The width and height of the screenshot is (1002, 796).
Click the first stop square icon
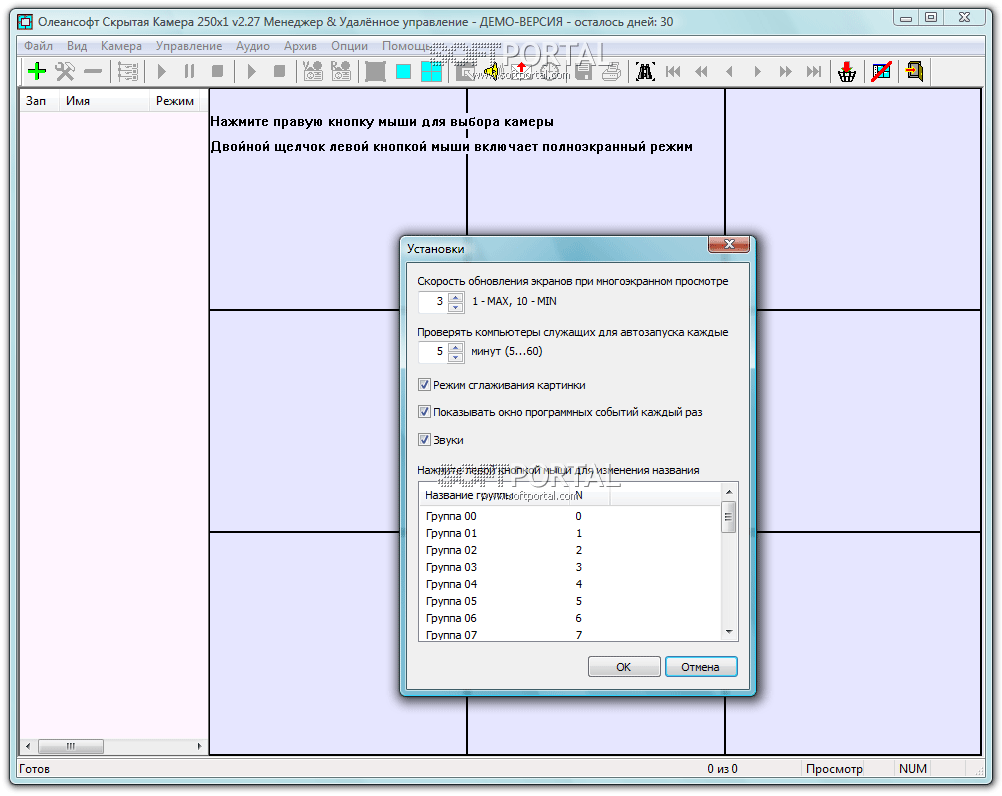click(217, 71)
